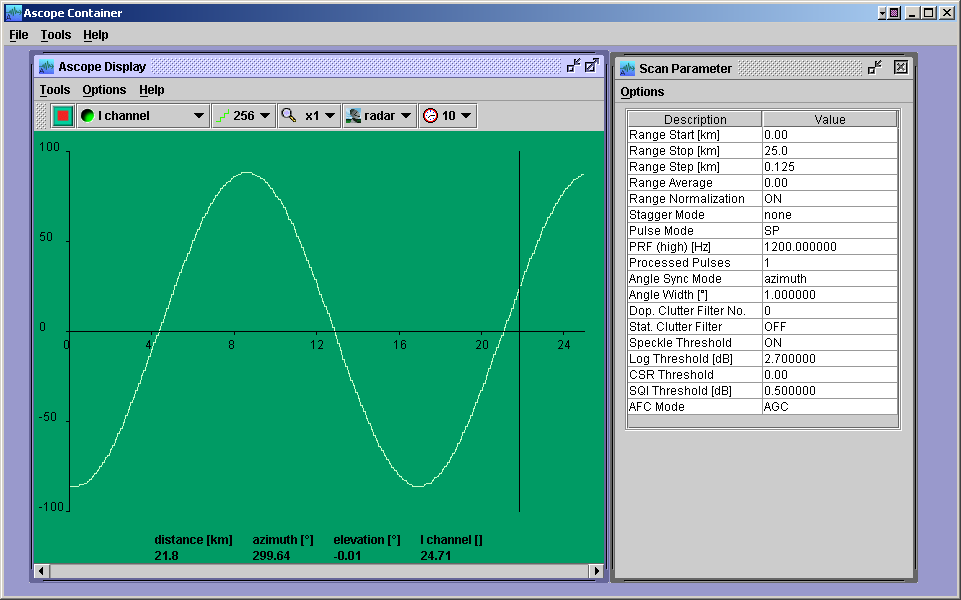Open the Options menu in Scan Parameter
This screenshot has height=600, width=961.
pos(642,92)
